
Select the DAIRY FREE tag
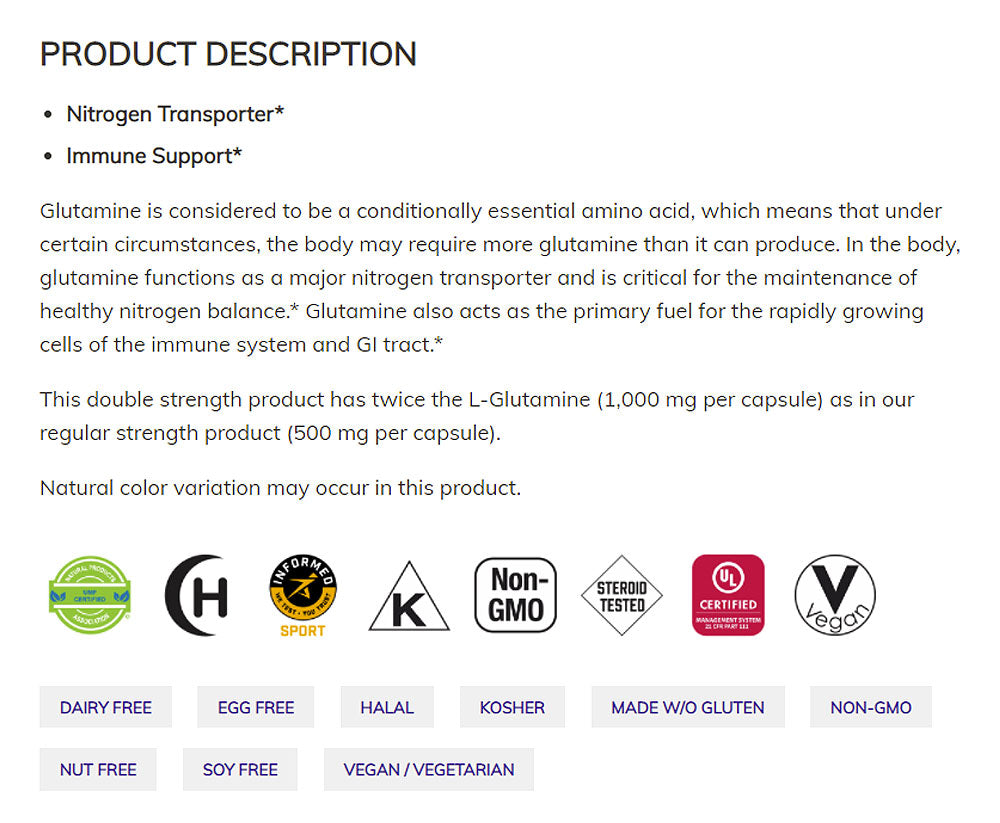[x=106, y=707]
